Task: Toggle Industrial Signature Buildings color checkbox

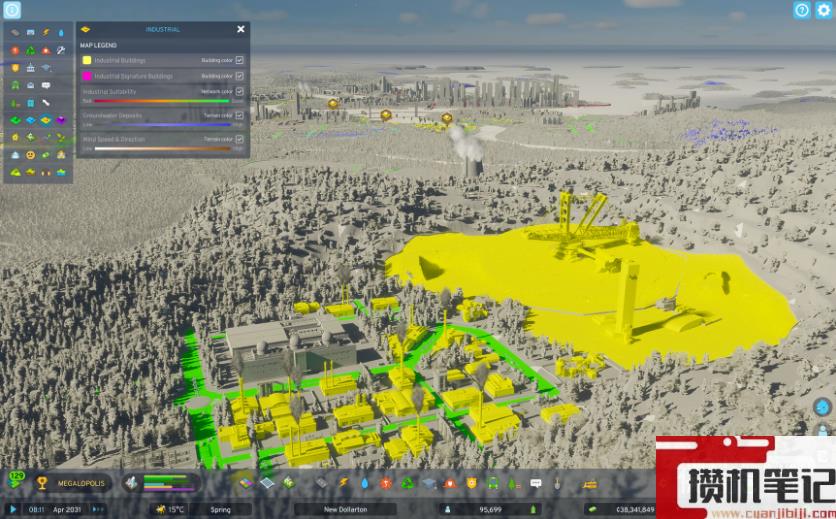Action: pos(239,76)
